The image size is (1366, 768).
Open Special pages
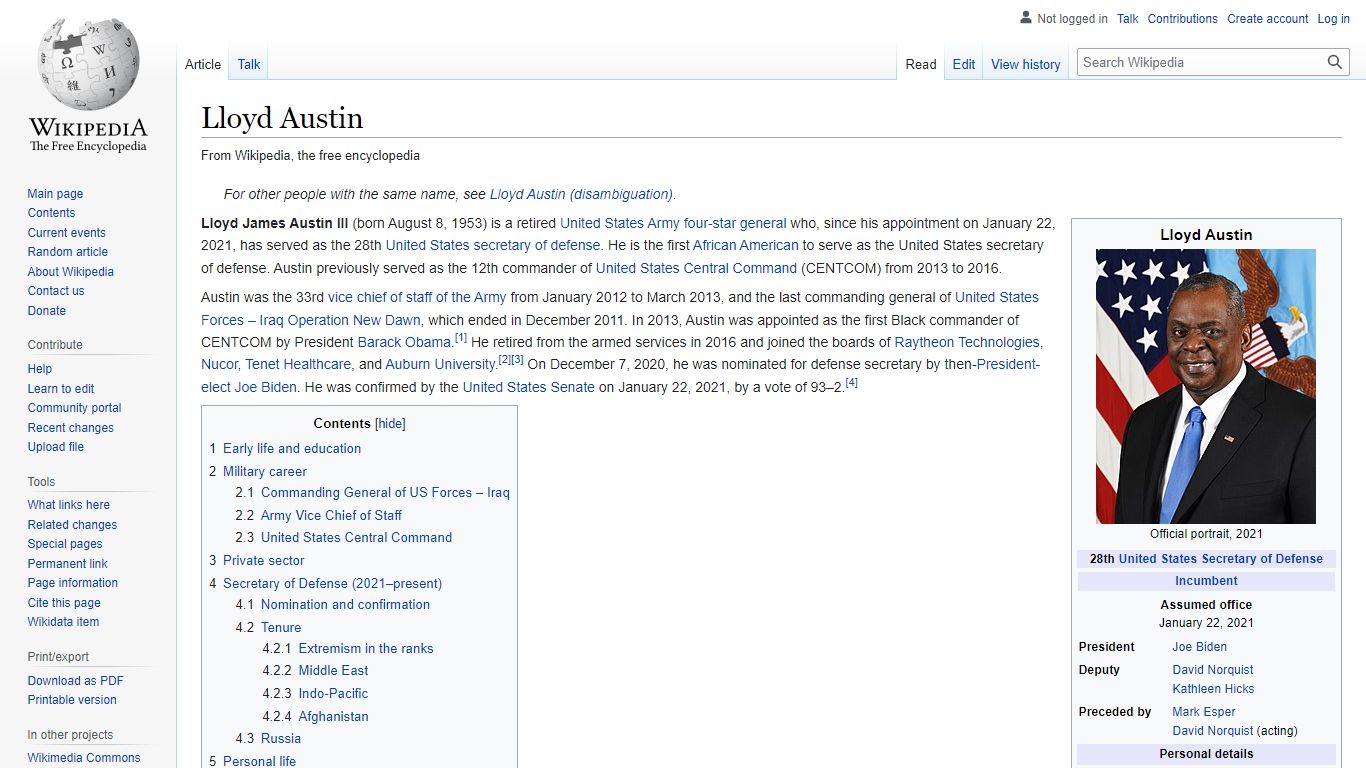(65, 544)
